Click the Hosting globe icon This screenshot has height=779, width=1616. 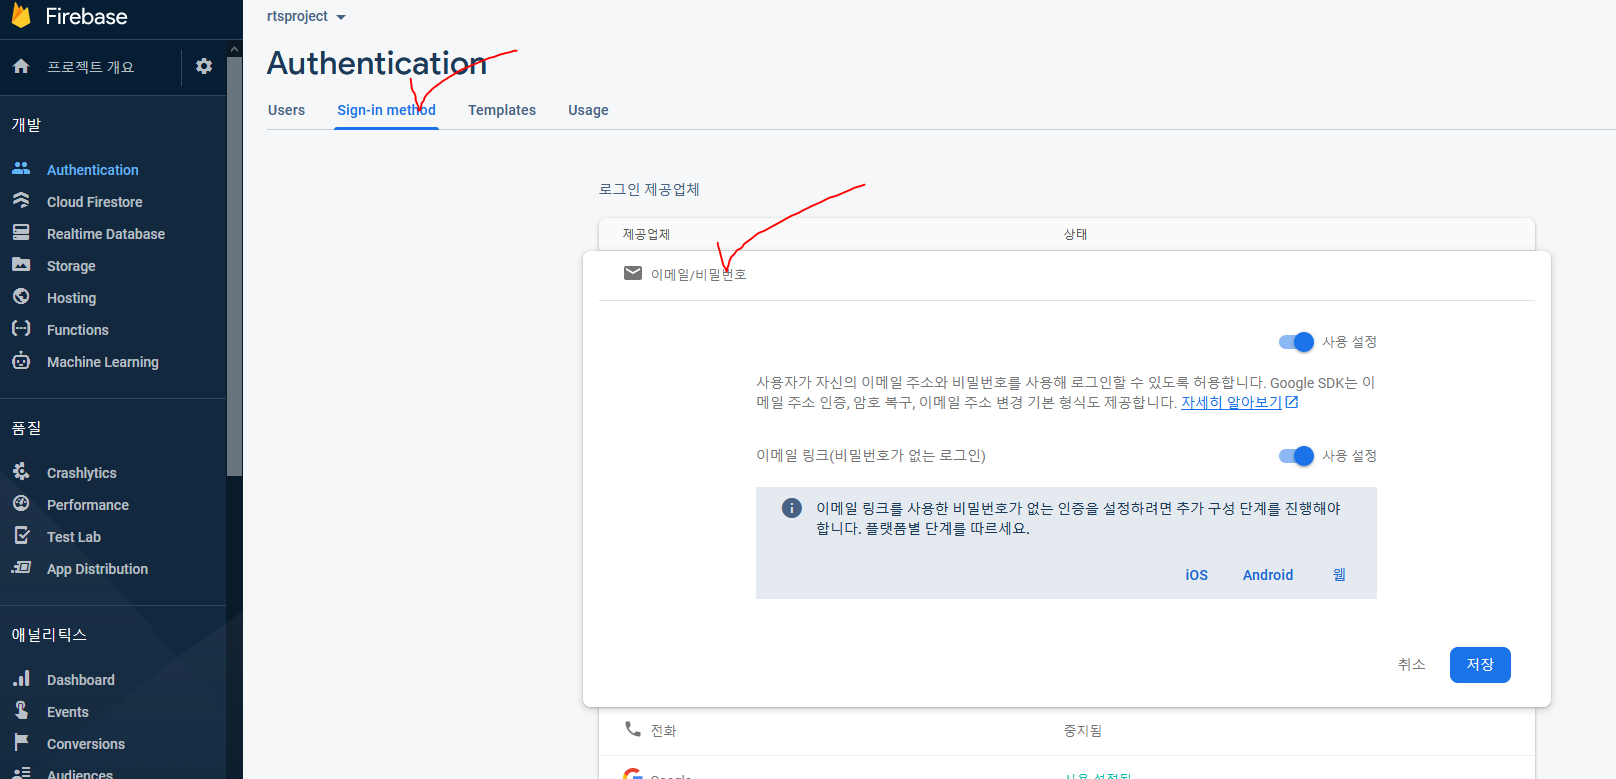coord(21,296)
